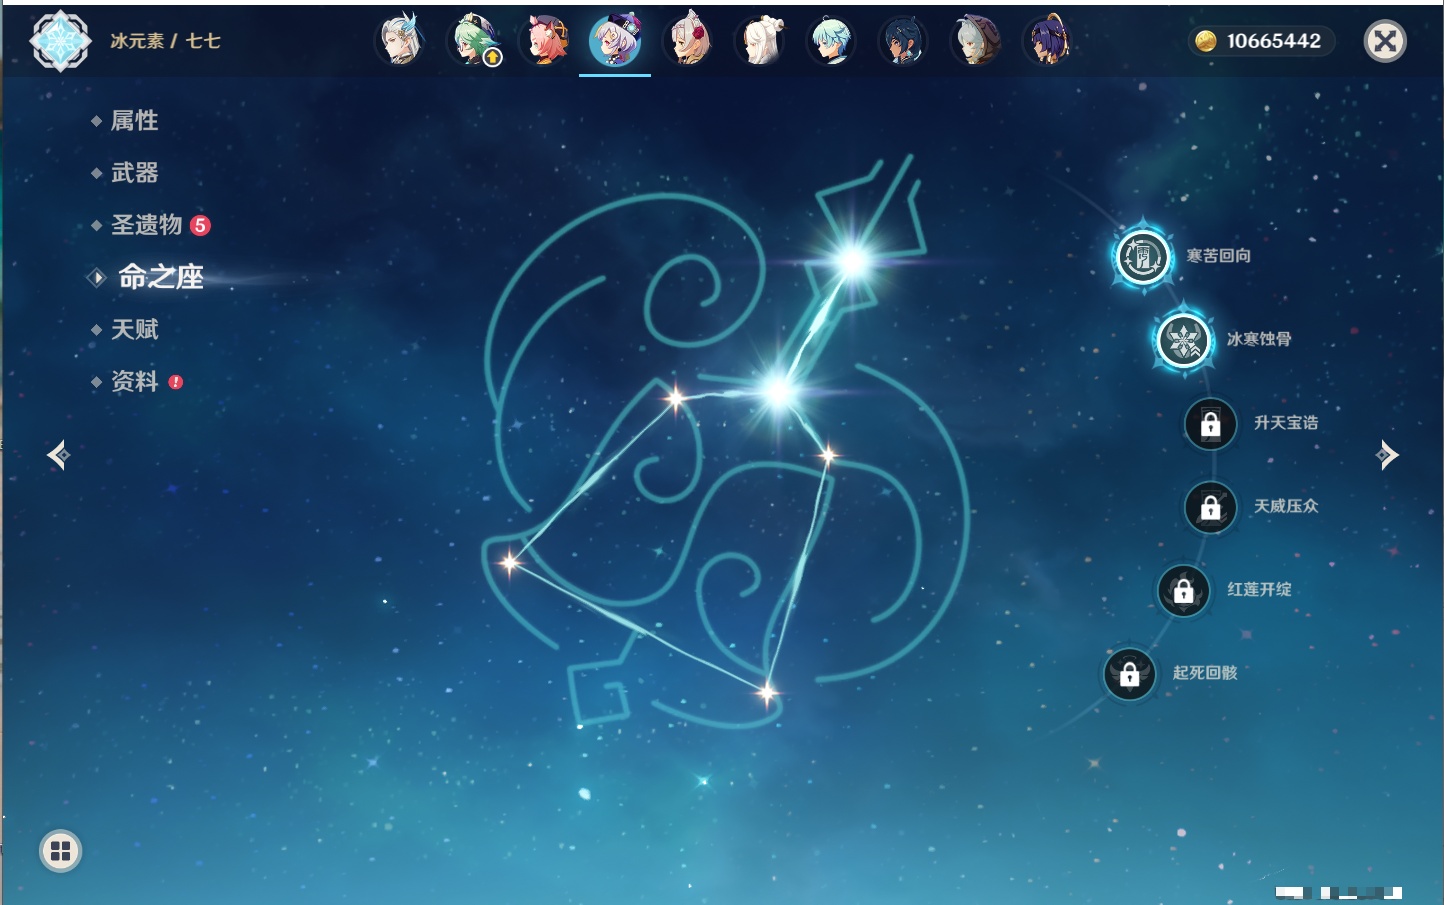
Task: Click the 红莲开绽 constellation label
Action: click(1259, 589)
